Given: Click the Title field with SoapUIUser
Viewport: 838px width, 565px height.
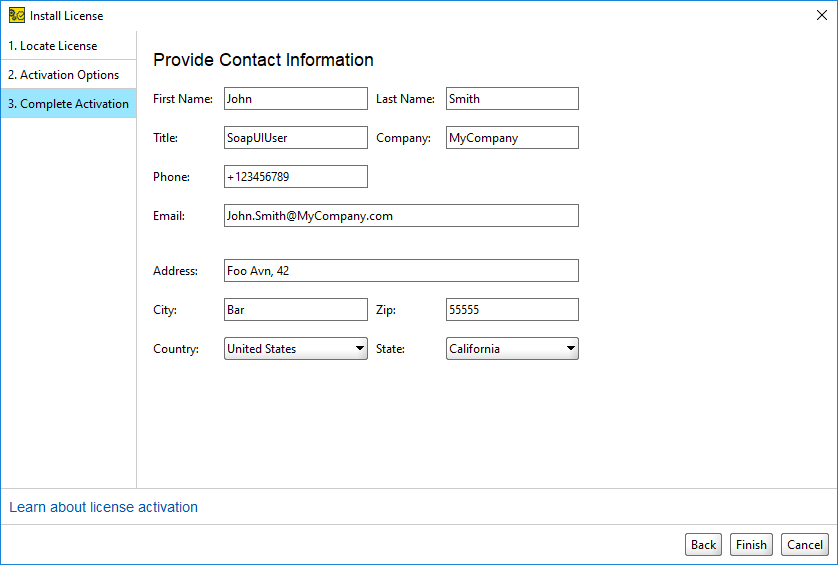Looking at the screenshot, I should [x=296, y=137].
